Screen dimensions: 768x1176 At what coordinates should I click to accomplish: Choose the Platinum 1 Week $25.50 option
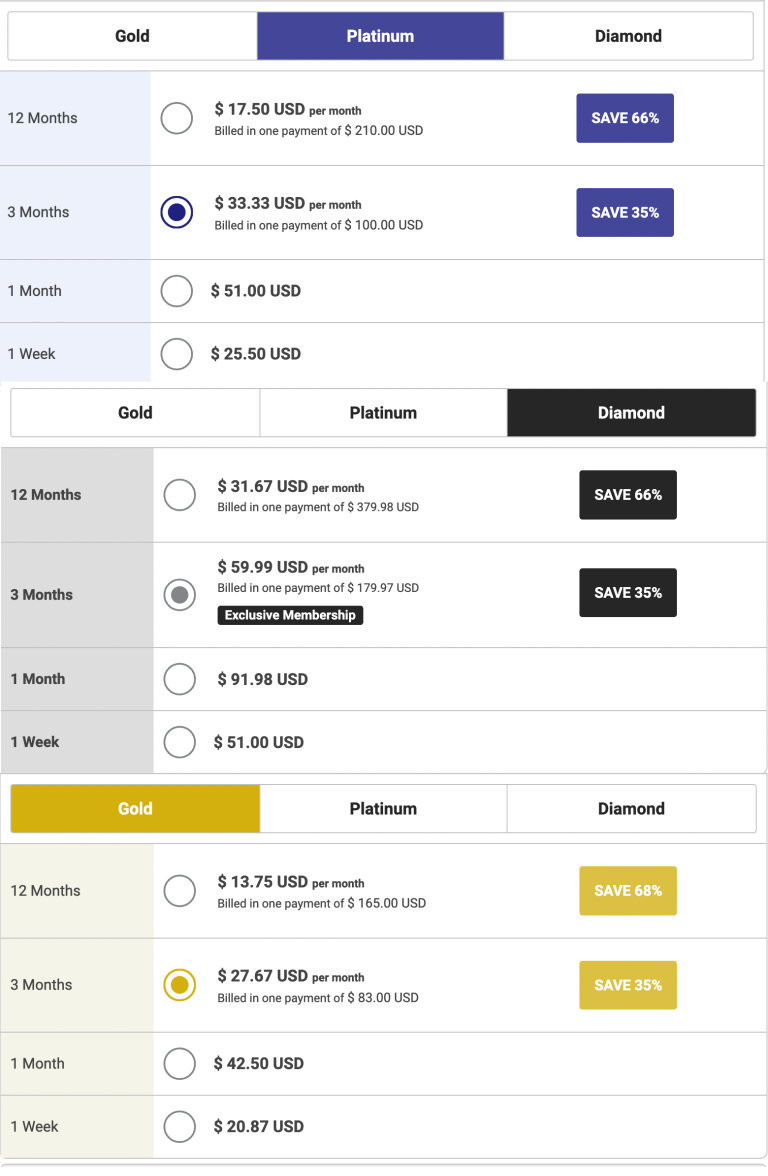(x=177, y=354)
